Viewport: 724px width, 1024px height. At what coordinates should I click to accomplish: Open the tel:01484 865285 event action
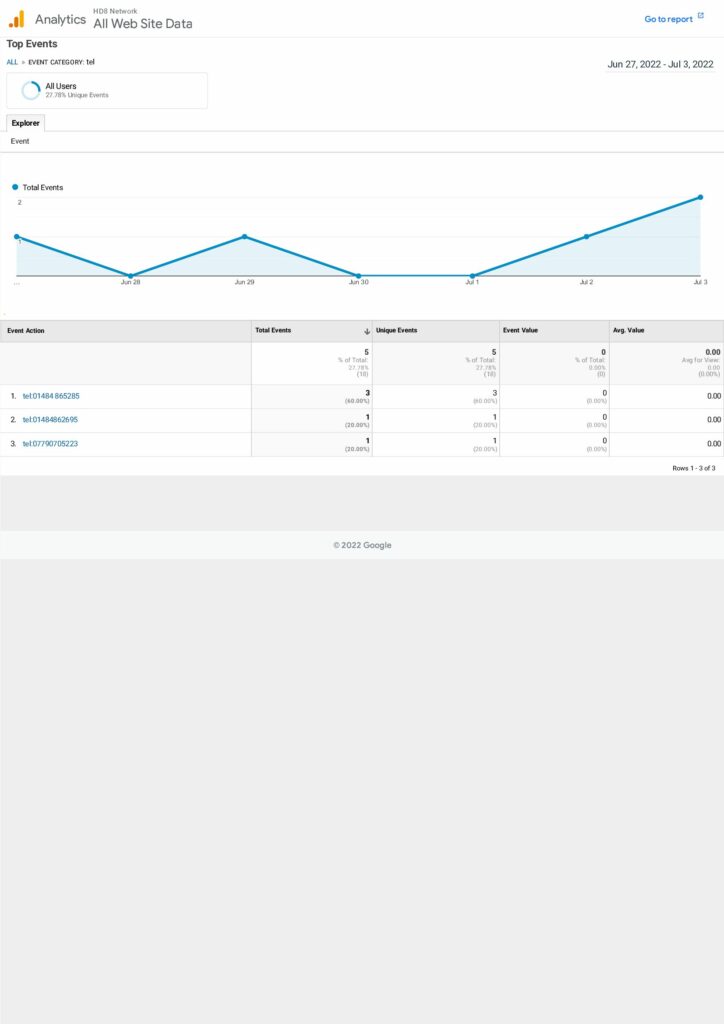51,396
